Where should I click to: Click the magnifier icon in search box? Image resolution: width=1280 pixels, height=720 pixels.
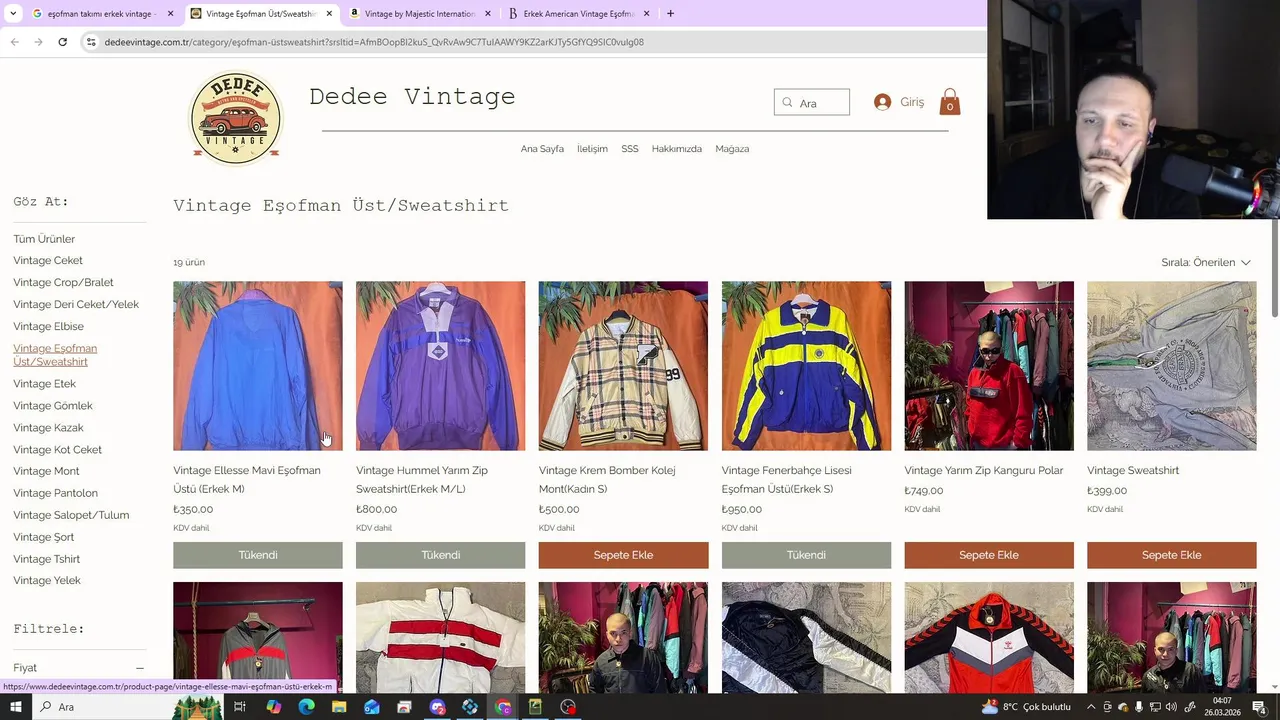tap(787, 102)
